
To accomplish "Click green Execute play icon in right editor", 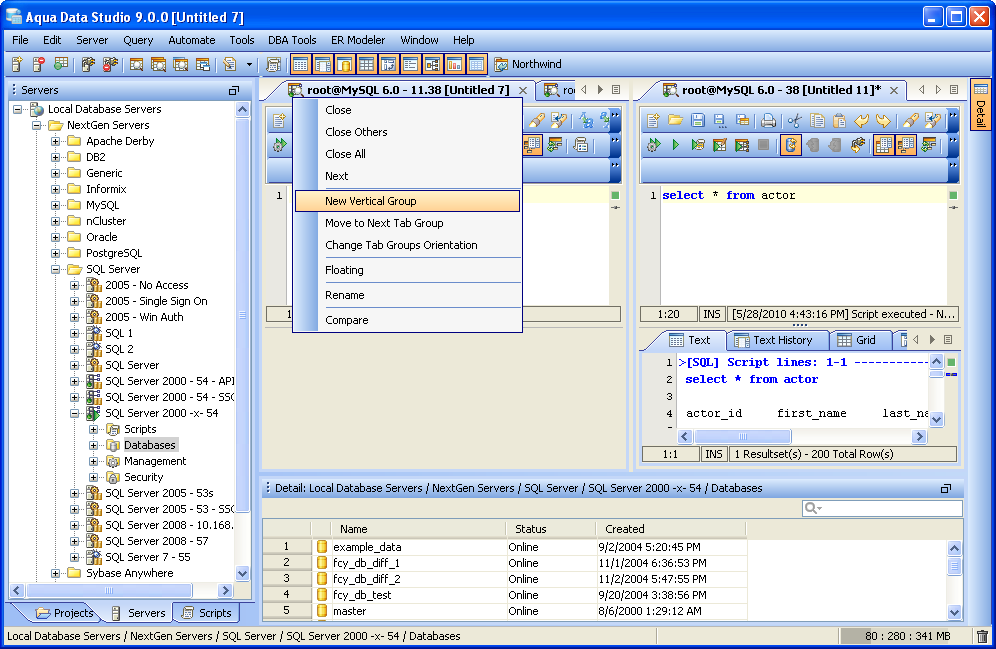I will click(675, 145).
